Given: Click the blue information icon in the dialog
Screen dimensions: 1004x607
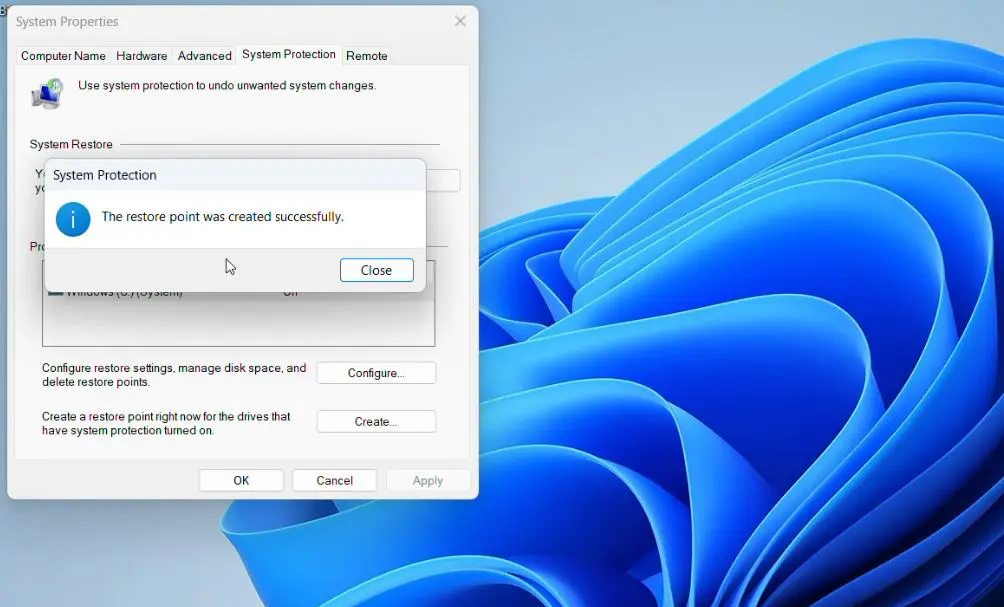Looking at the screenshot, I should coord(72,219).
